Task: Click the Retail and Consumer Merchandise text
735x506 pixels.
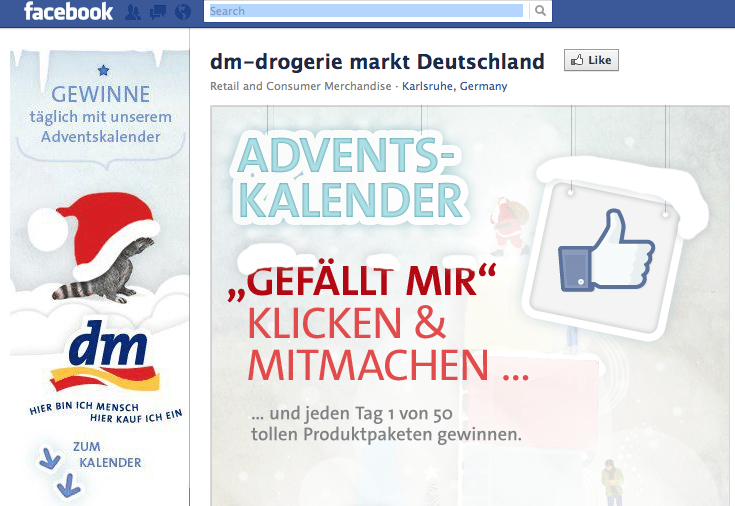Action: pyautogui.click(x=300, y=86)
